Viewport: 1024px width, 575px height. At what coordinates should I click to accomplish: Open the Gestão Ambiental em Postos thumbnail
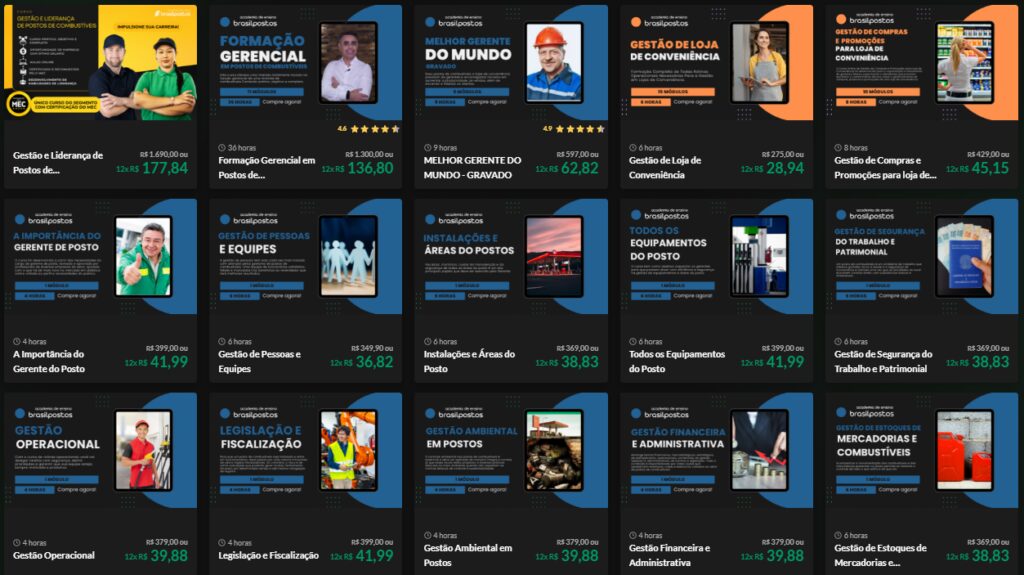pos(511,450)
